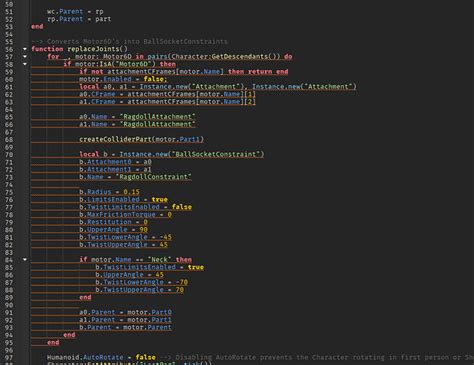Click line number 84 in the gutter
The height and width of the screenshot is (365, 474).
tap(9, 260)
